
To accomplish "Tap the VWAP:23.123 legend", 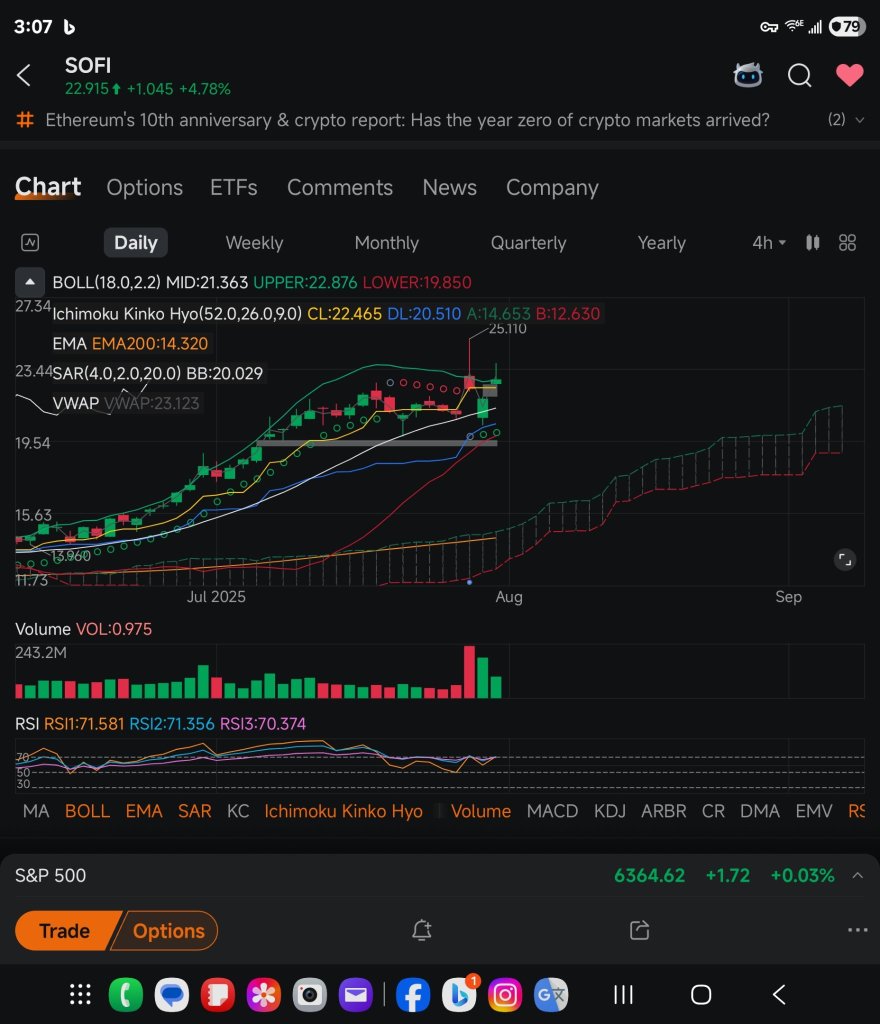I will click(x=151, y=403).
